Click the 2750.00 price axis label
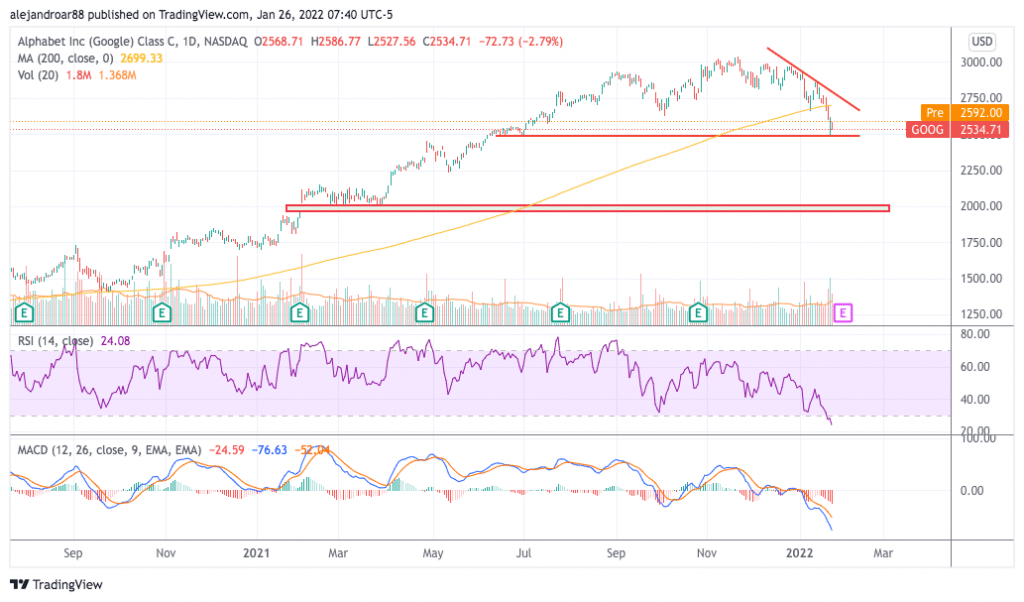The image size is (1024, 602). 981,98
